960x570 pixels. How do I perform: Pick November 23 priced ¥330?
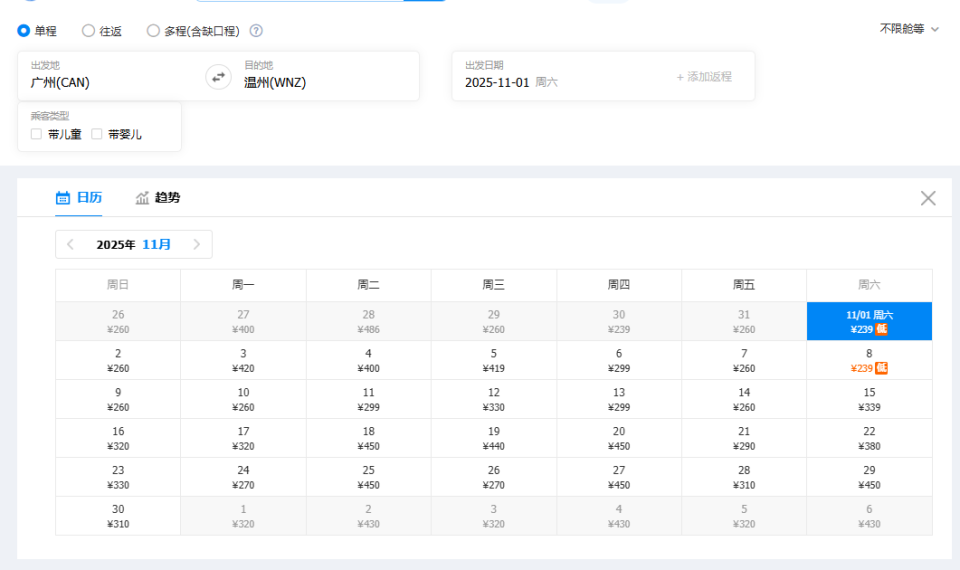(x=118, y=477)
